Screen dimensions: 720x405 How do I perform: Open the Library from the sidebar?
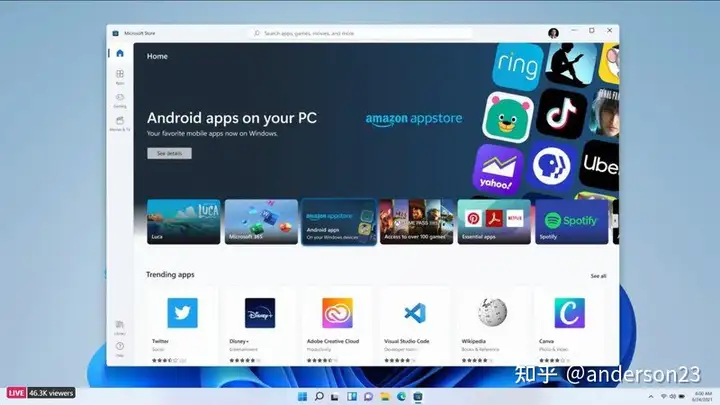(119, 327)
